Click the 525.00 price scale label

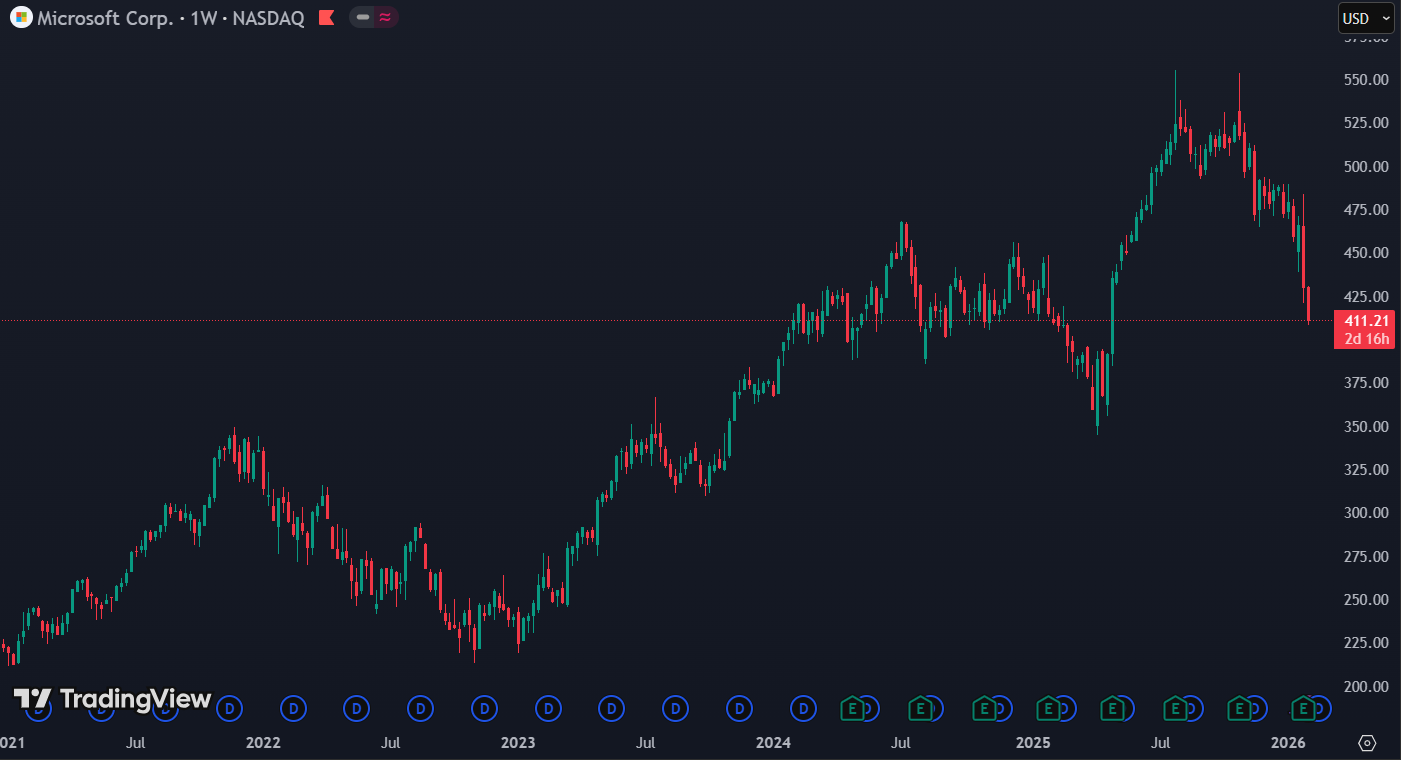[x=1367, y=123]
